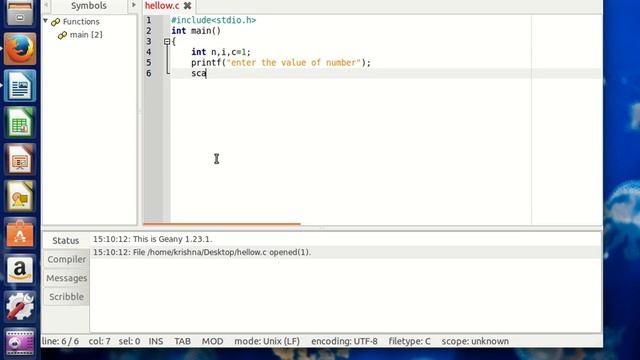
Task: Select the hellow.c document tab
Action: click(x=162, y=6)
